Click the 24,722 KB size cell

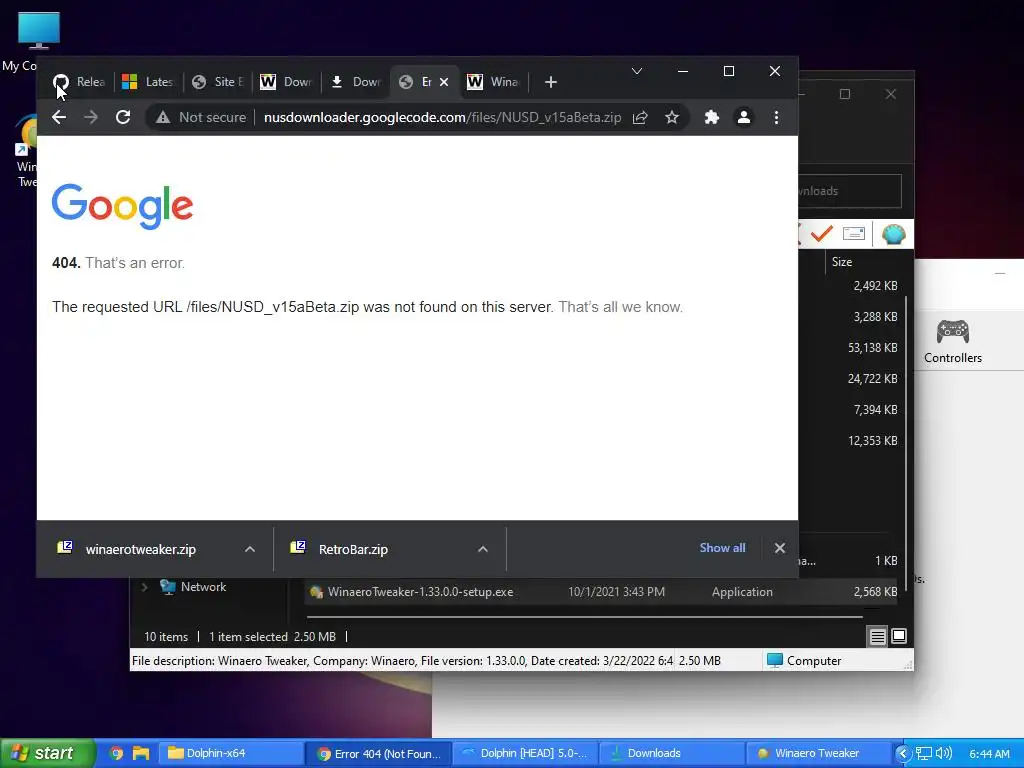872,379
